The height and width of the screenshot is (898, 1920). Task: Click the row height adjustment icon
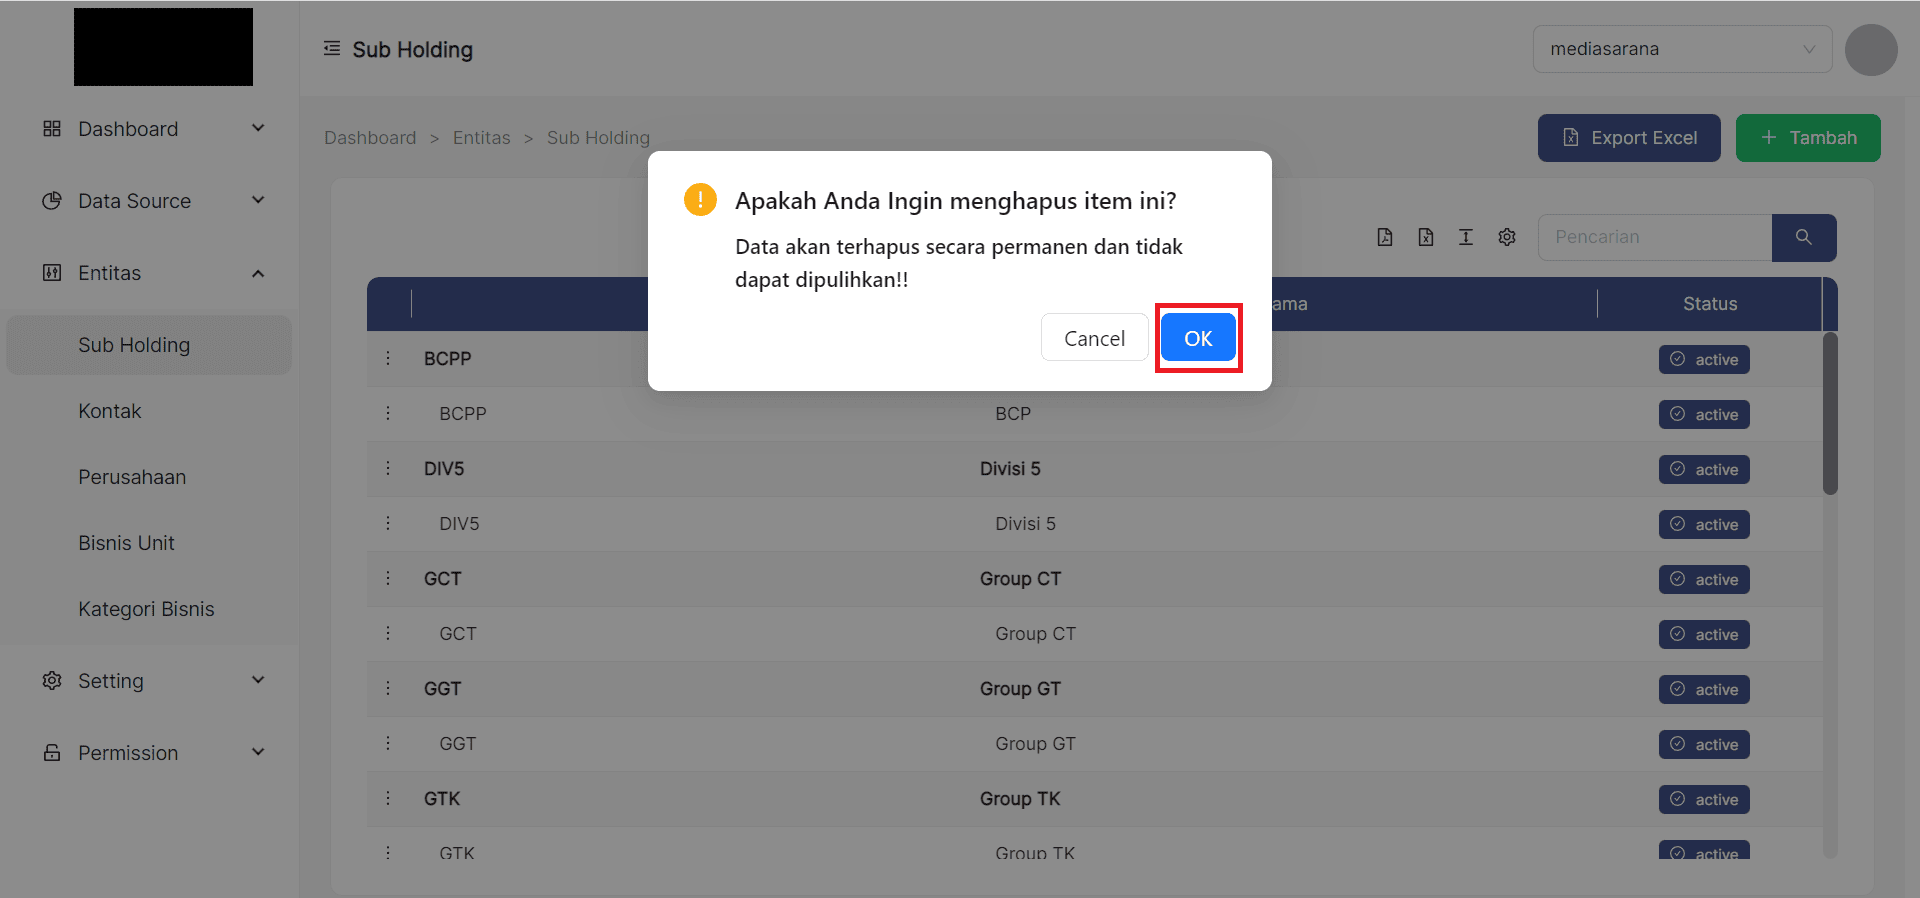pyautogui.click(x=1466, y=237)
